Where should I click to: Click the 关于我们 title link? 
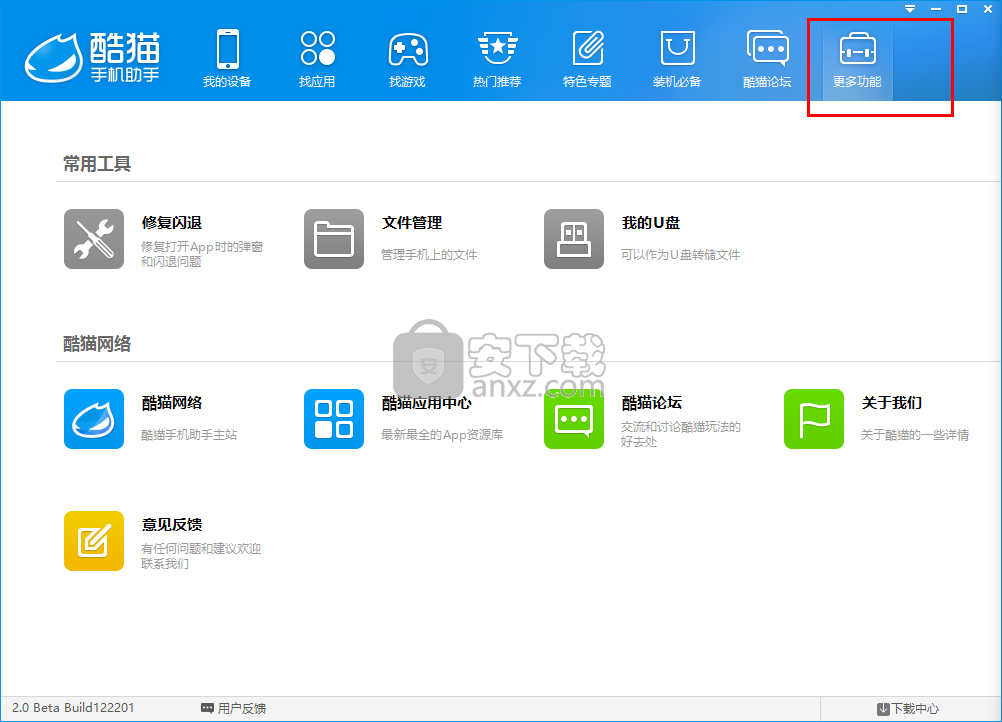tap(891, 403)
